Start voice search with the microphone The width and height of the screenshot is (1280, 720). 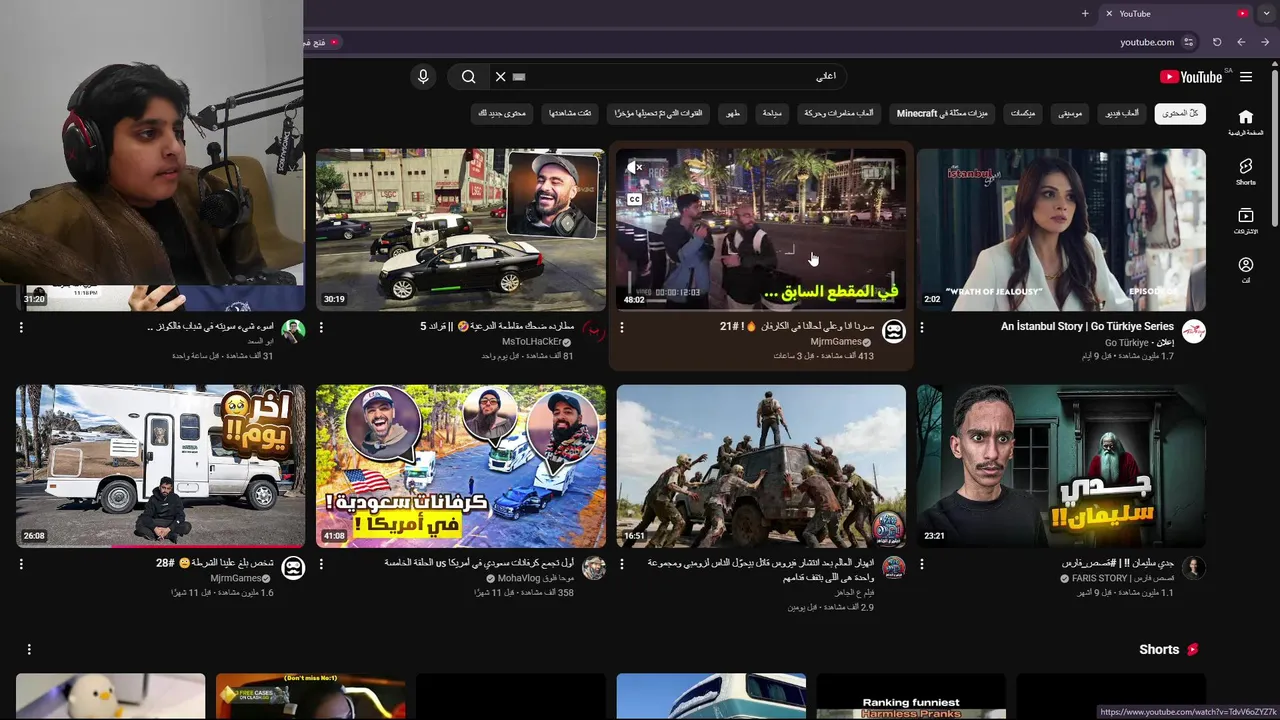[x=423, y=77]
